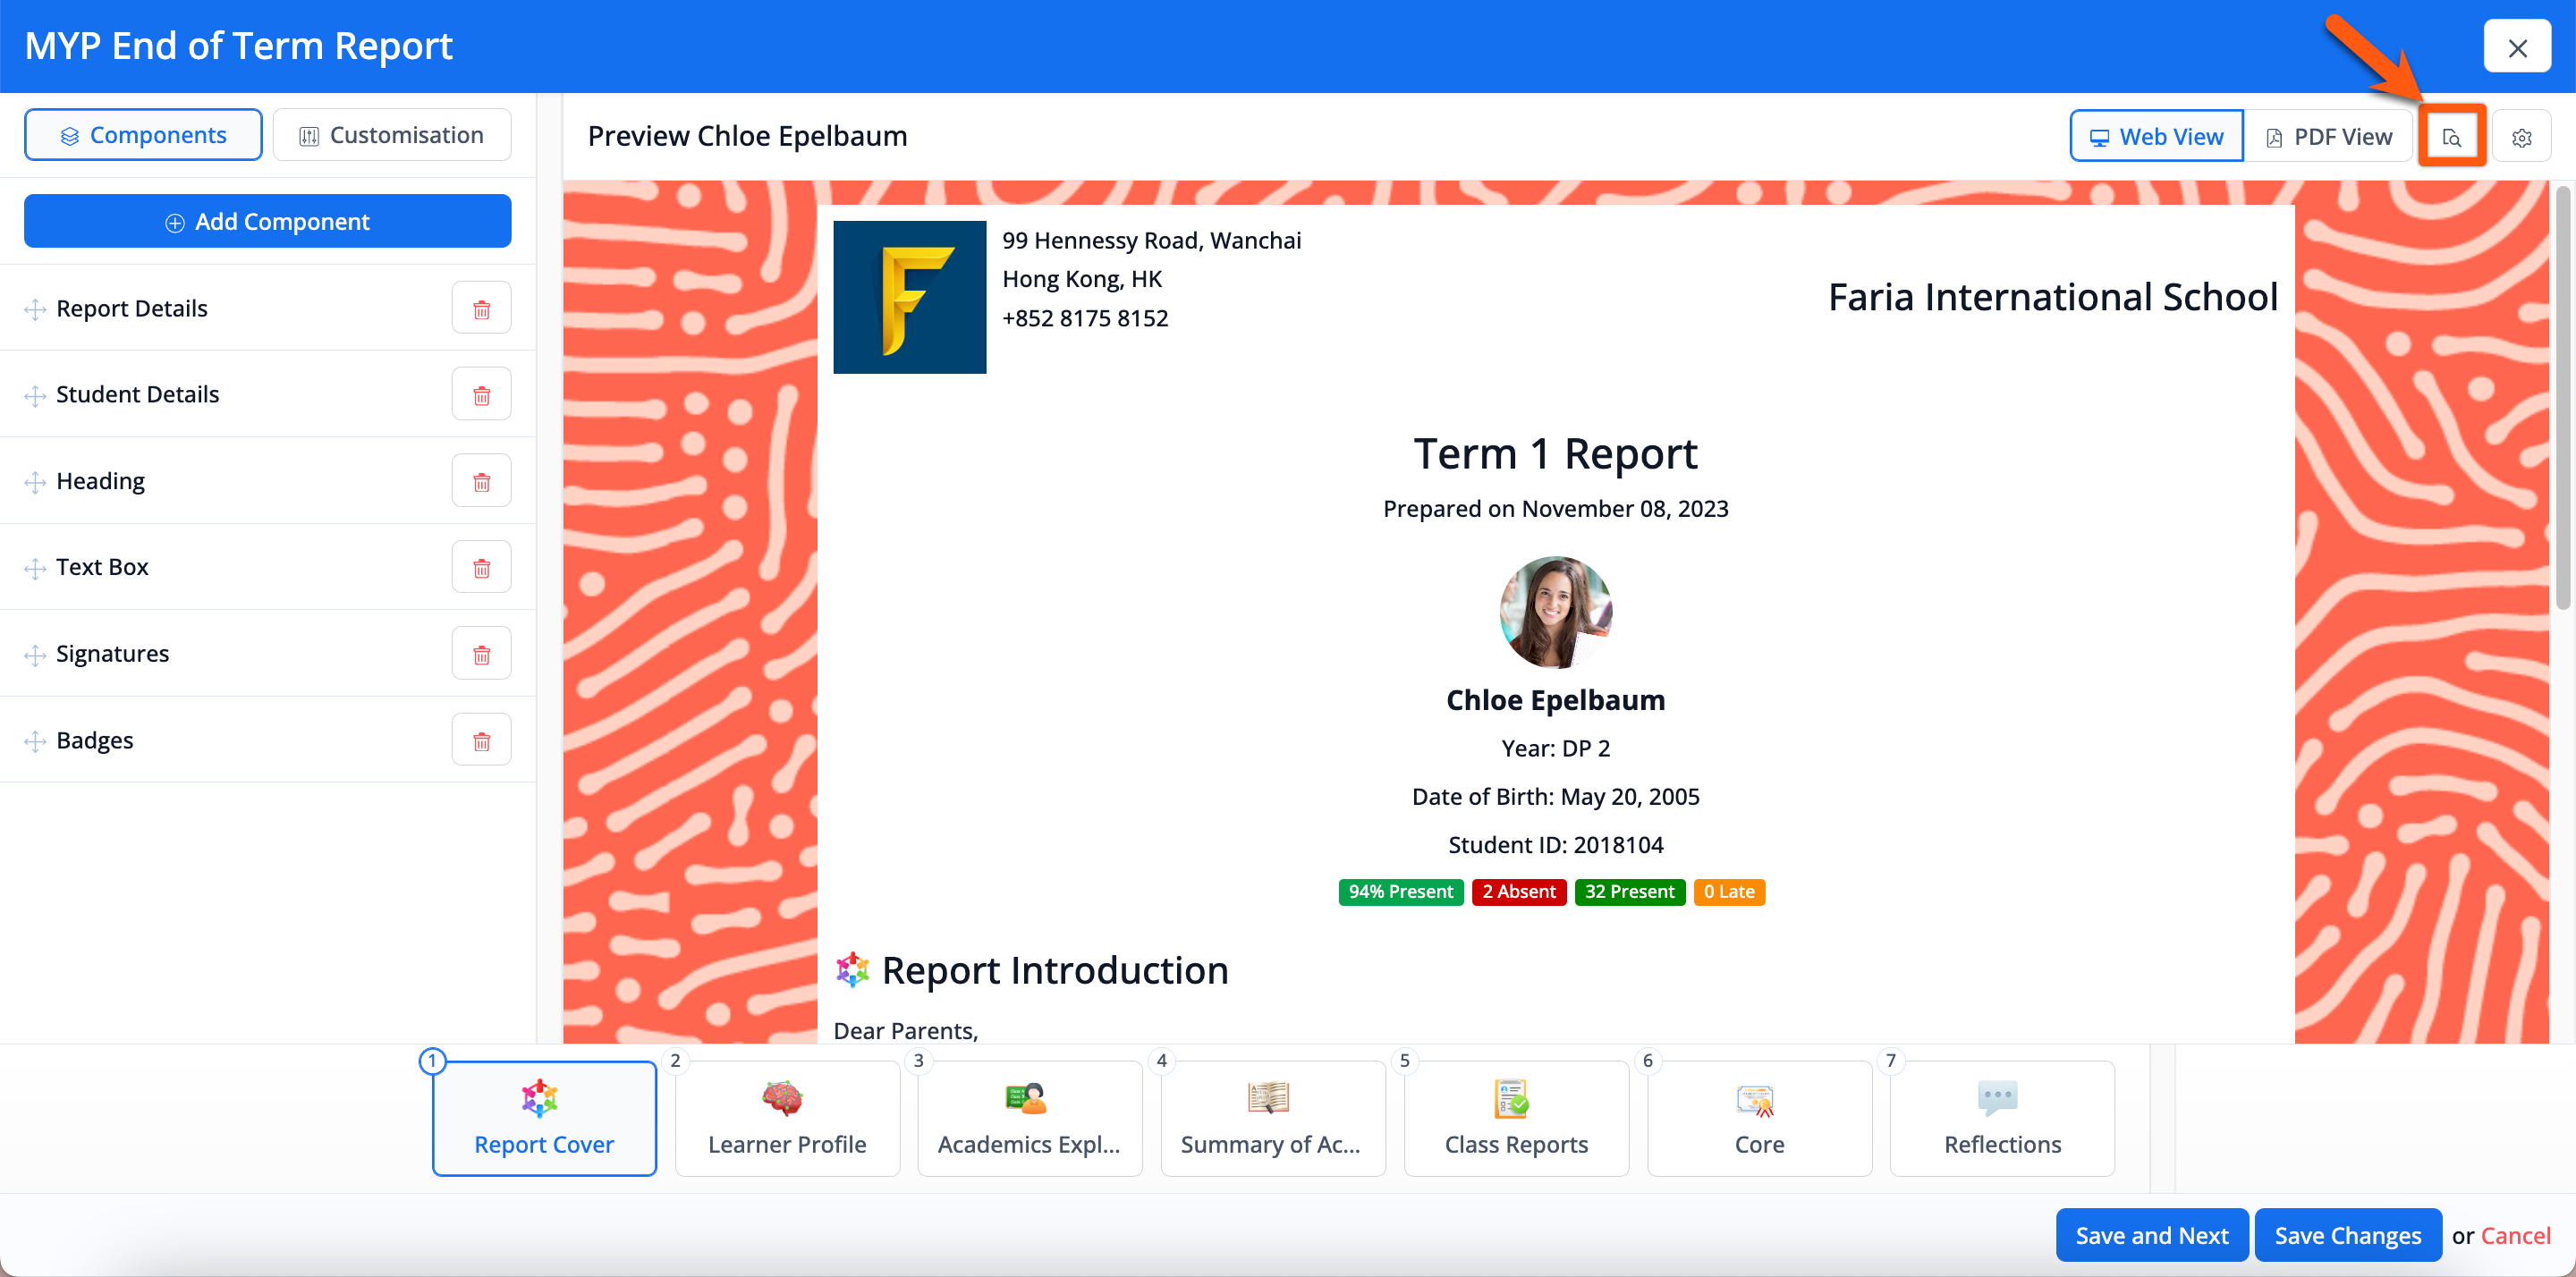This screenshot has height=1277, width=2576.
Task: Open Academics Expl... page
Action: [x=1029, y=1118]
